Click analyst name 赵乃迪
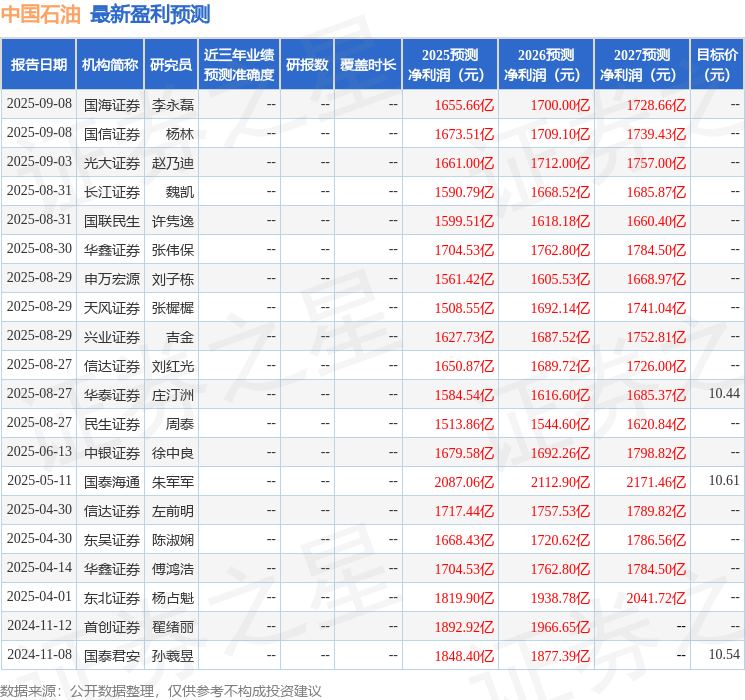The width and height of the screenshot is (745, 700). [x=172, y=162]
